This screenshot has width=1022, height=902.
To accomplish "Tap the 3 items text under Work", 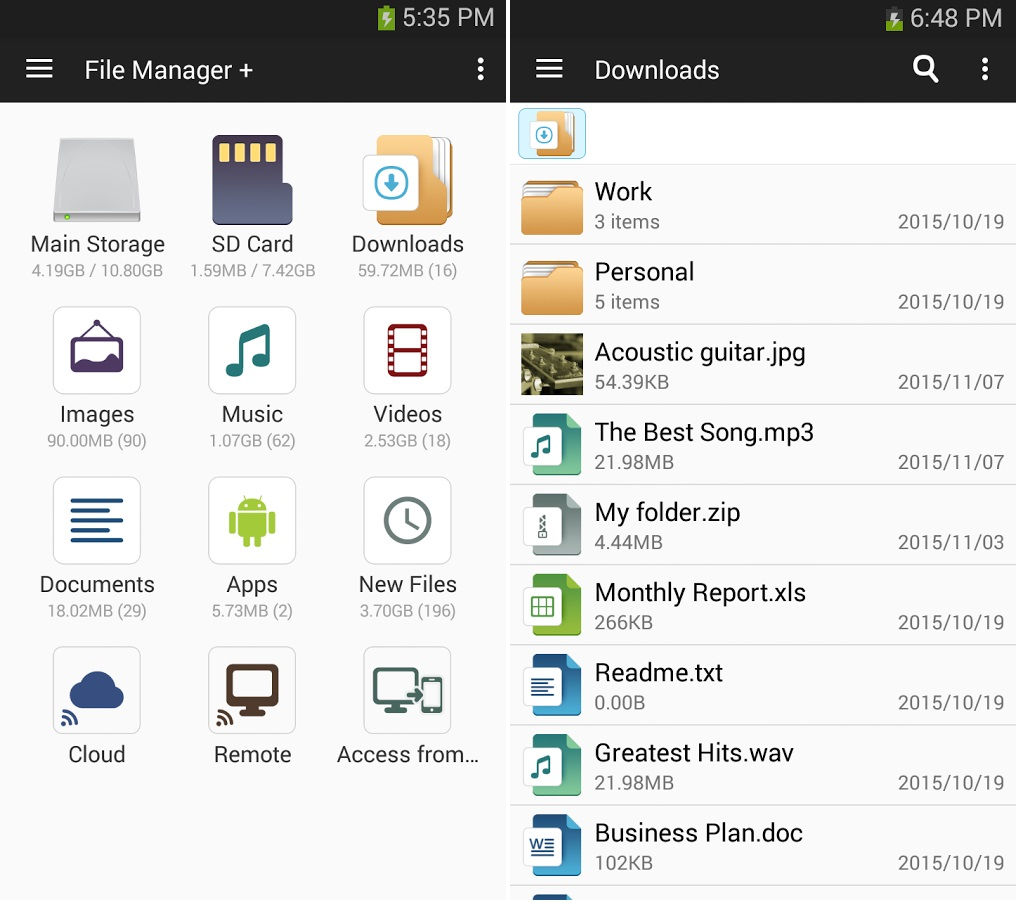I will (x=627, y=222).
